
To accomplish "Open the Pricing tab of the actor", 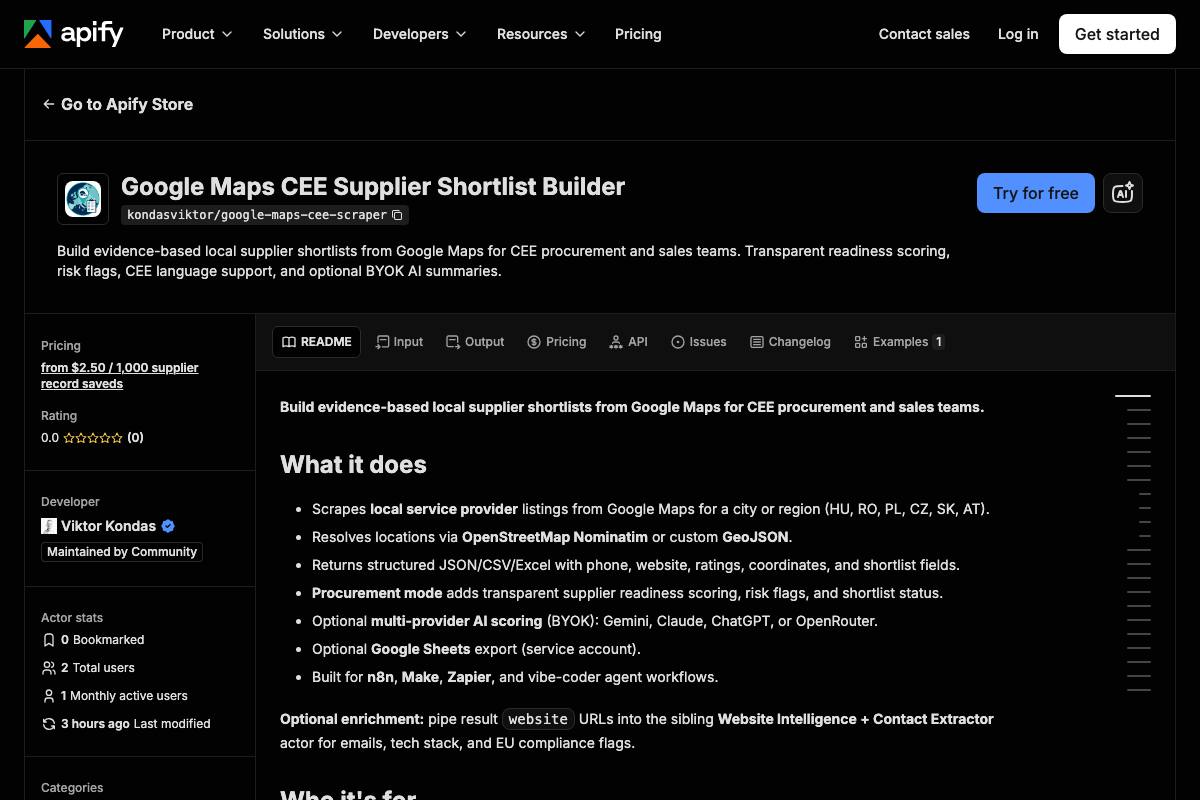I will click(557, 342).
